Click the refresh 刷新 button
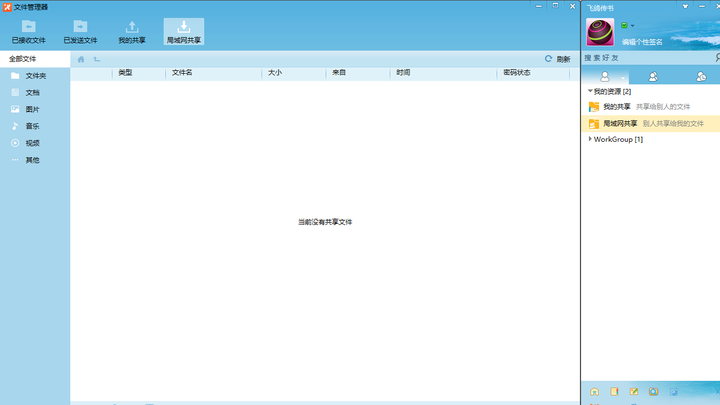Image resolution: width=720 pixels, height=405 pixels. coord(557,59)
